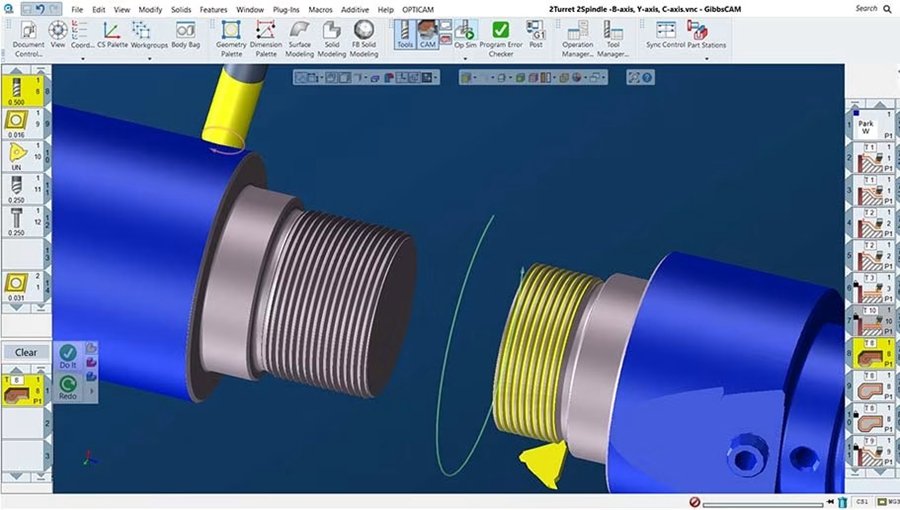
Task: Select the 0.031 insert tool tile
Action: coord(23,287)
